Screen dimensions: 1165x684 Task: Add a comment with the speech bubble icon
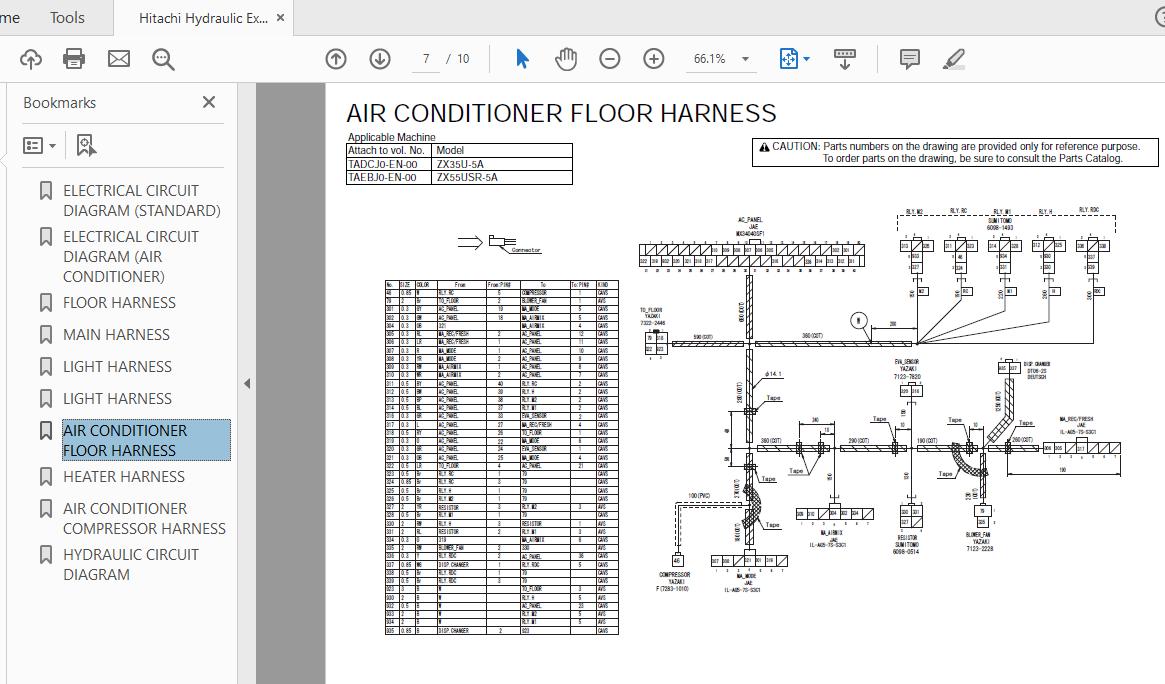[x=909, y=59]
